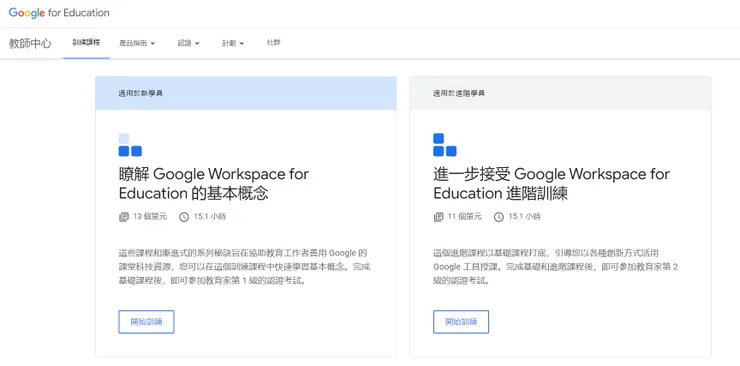Screen dimensions: 740x366
Task: Click the 適用於新學員 card header
Action: 246,93
